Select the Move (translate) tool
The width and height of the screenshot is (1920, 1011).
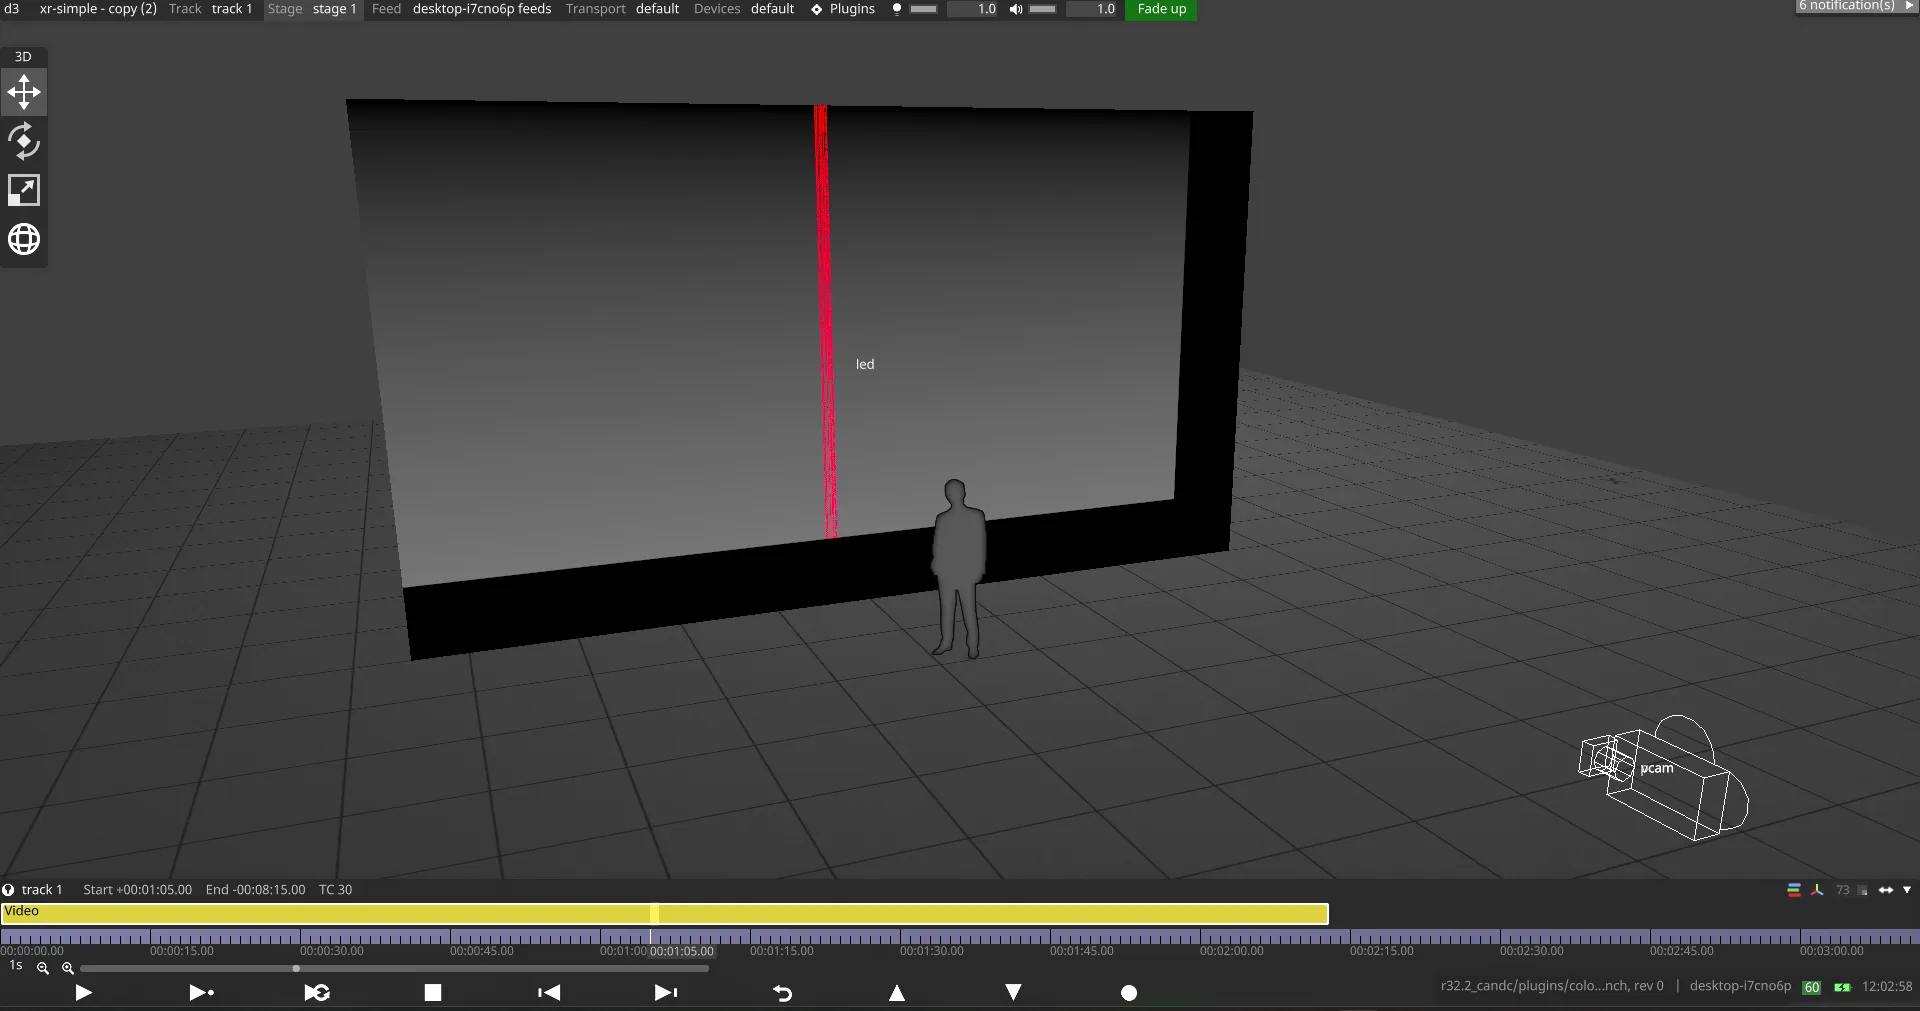pos(24,93)
